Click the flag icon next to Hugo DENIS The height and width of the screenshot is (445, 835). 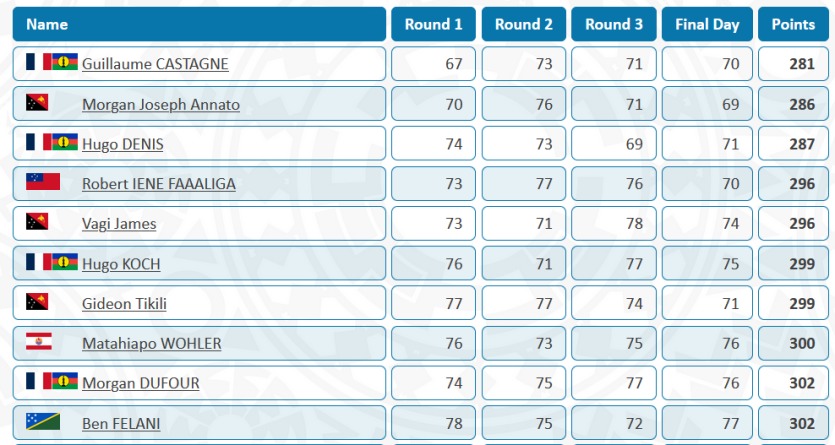[52, 142]
